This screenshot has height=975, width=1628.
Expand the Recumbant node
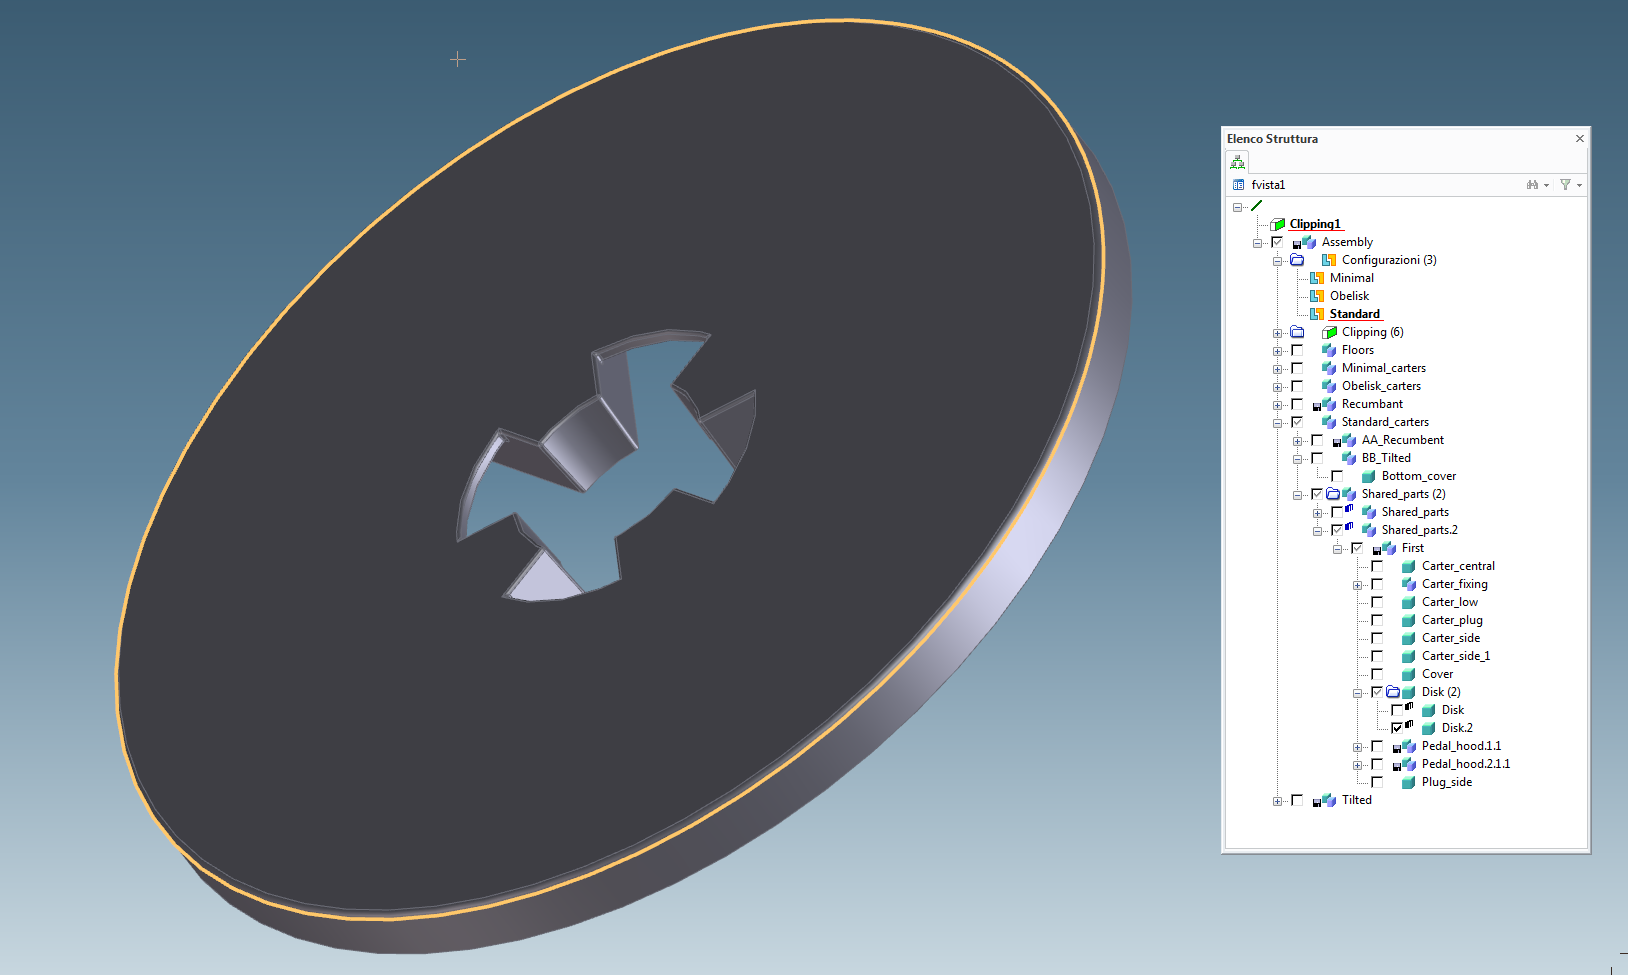(1277, 405)
